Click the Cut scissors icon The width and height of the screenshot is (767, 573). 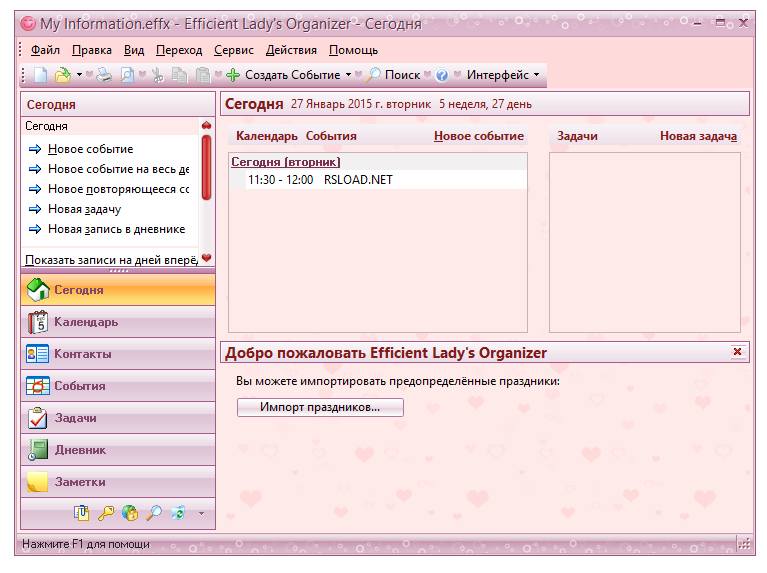158,75
